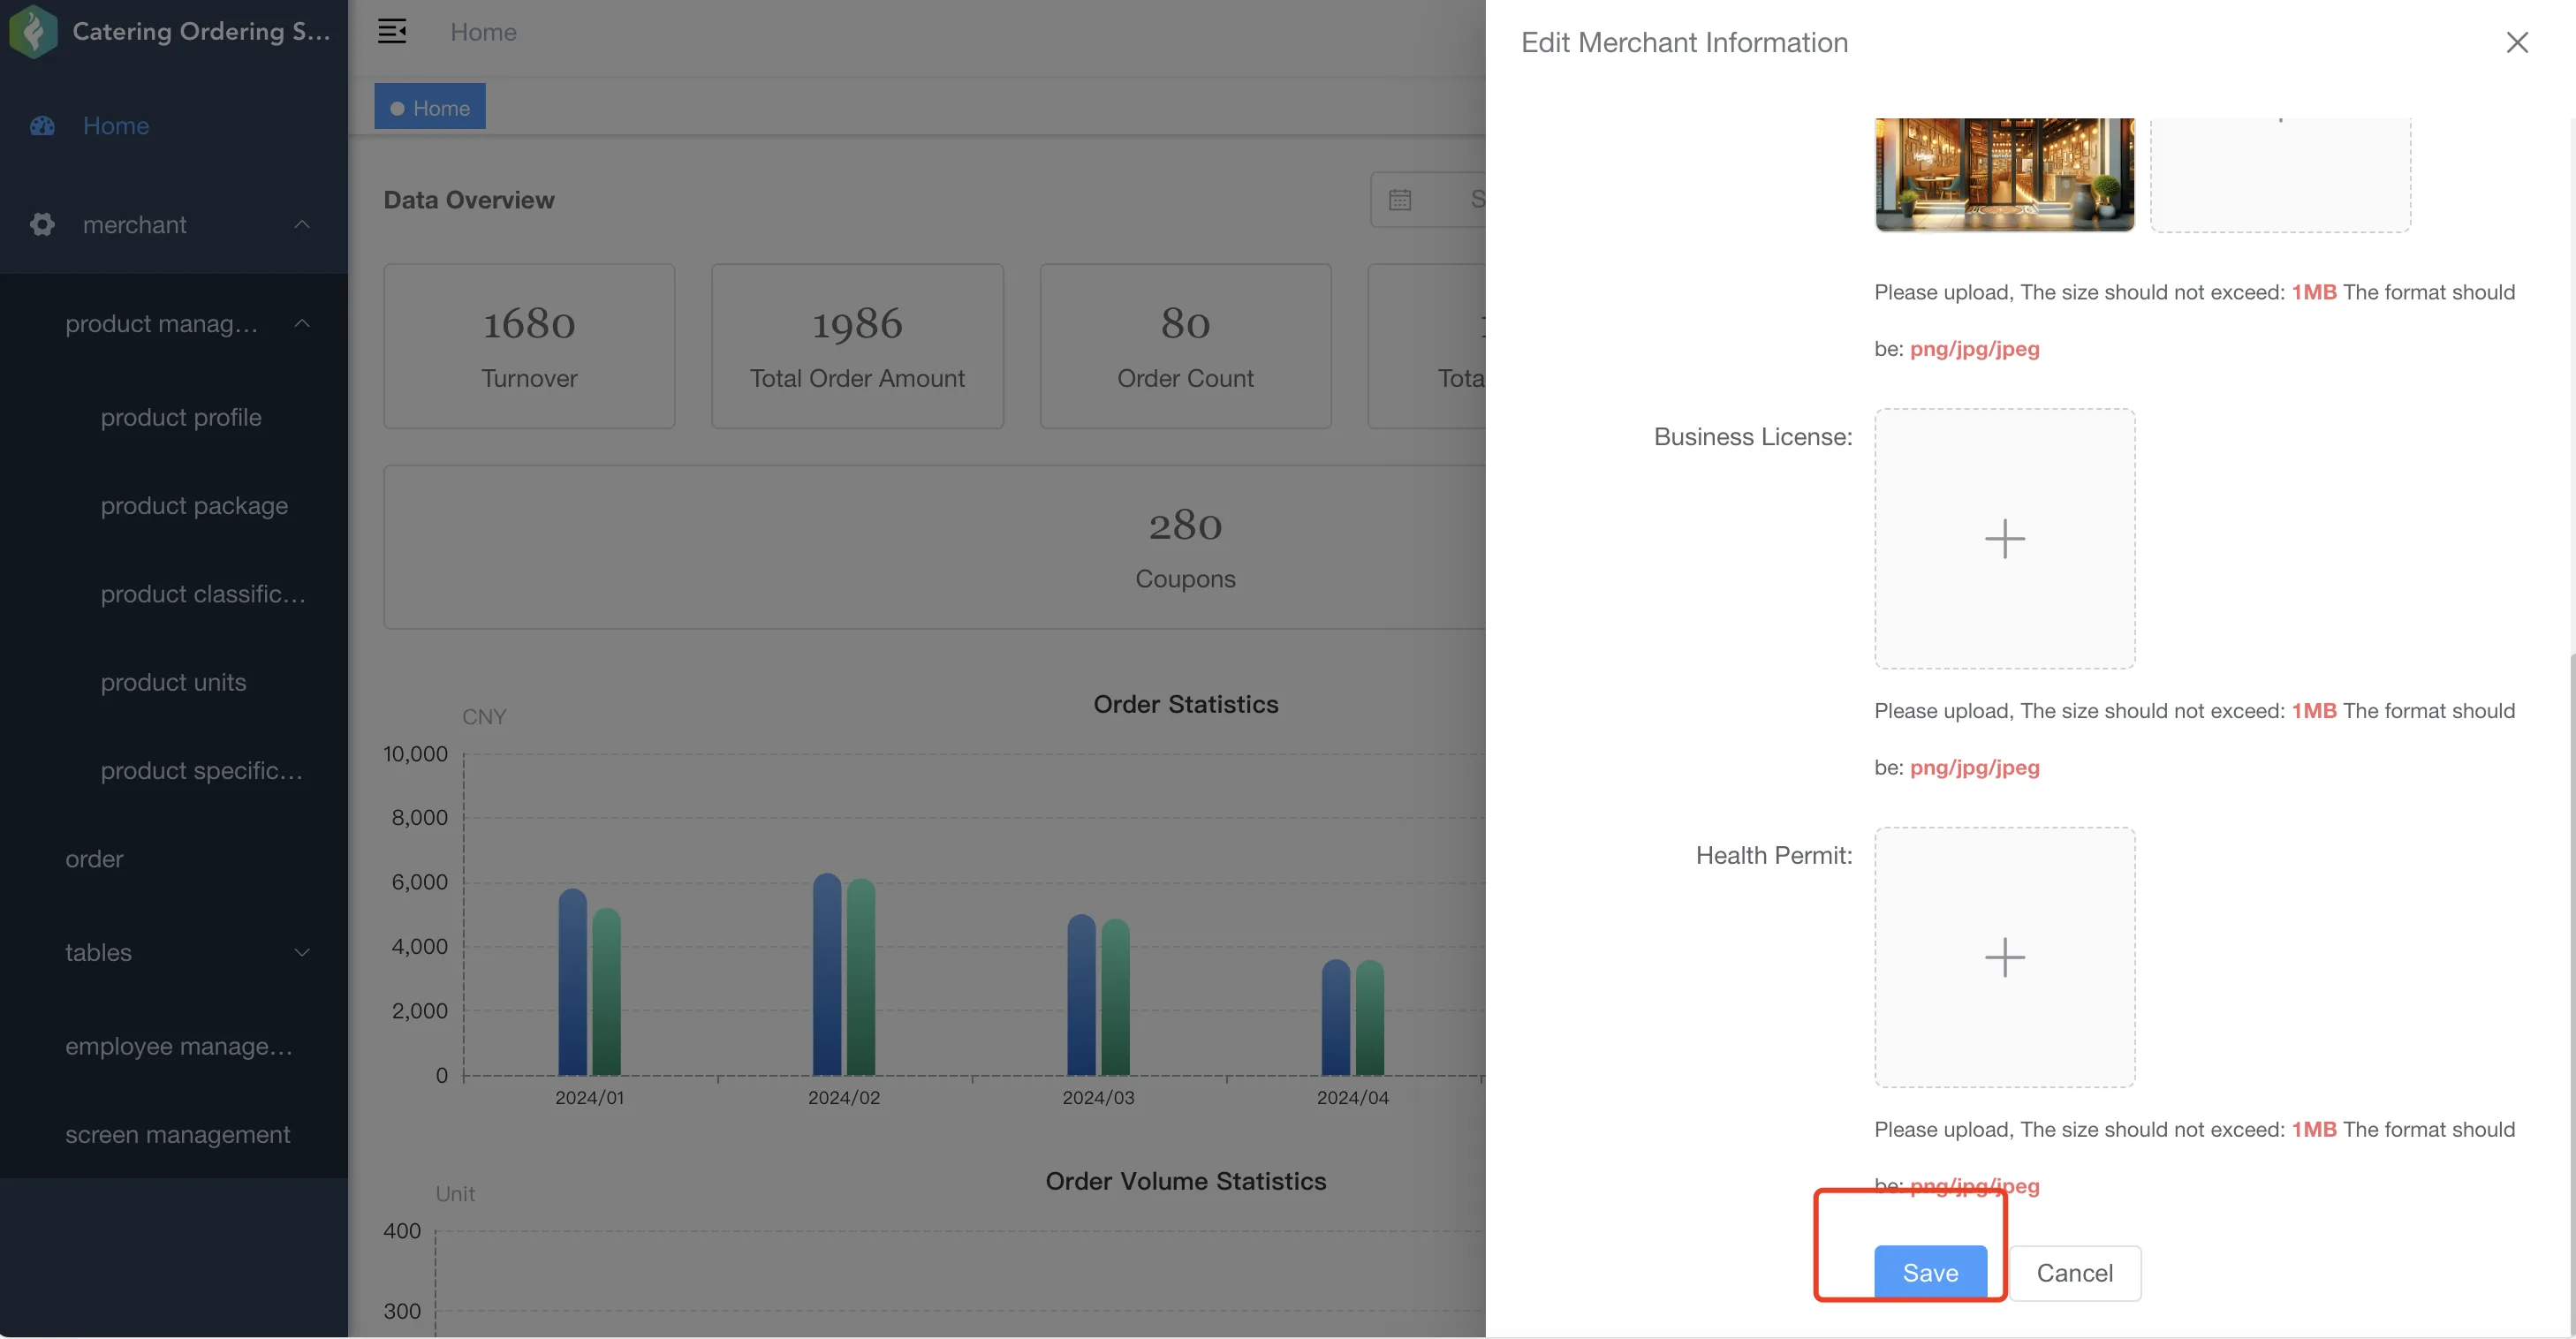This screenshot has width=2576, height=1339.
Task: Click Home breadcrumb in top bar
Action: (483, 32)
